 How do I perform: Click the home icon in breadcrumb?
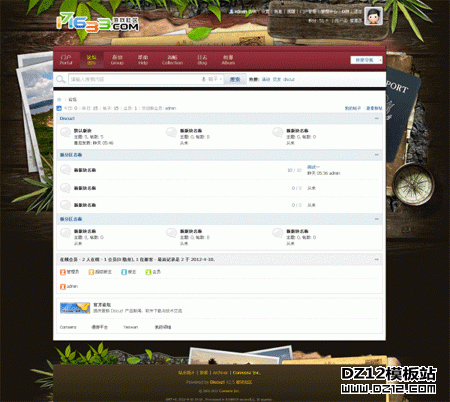(59, 99)
